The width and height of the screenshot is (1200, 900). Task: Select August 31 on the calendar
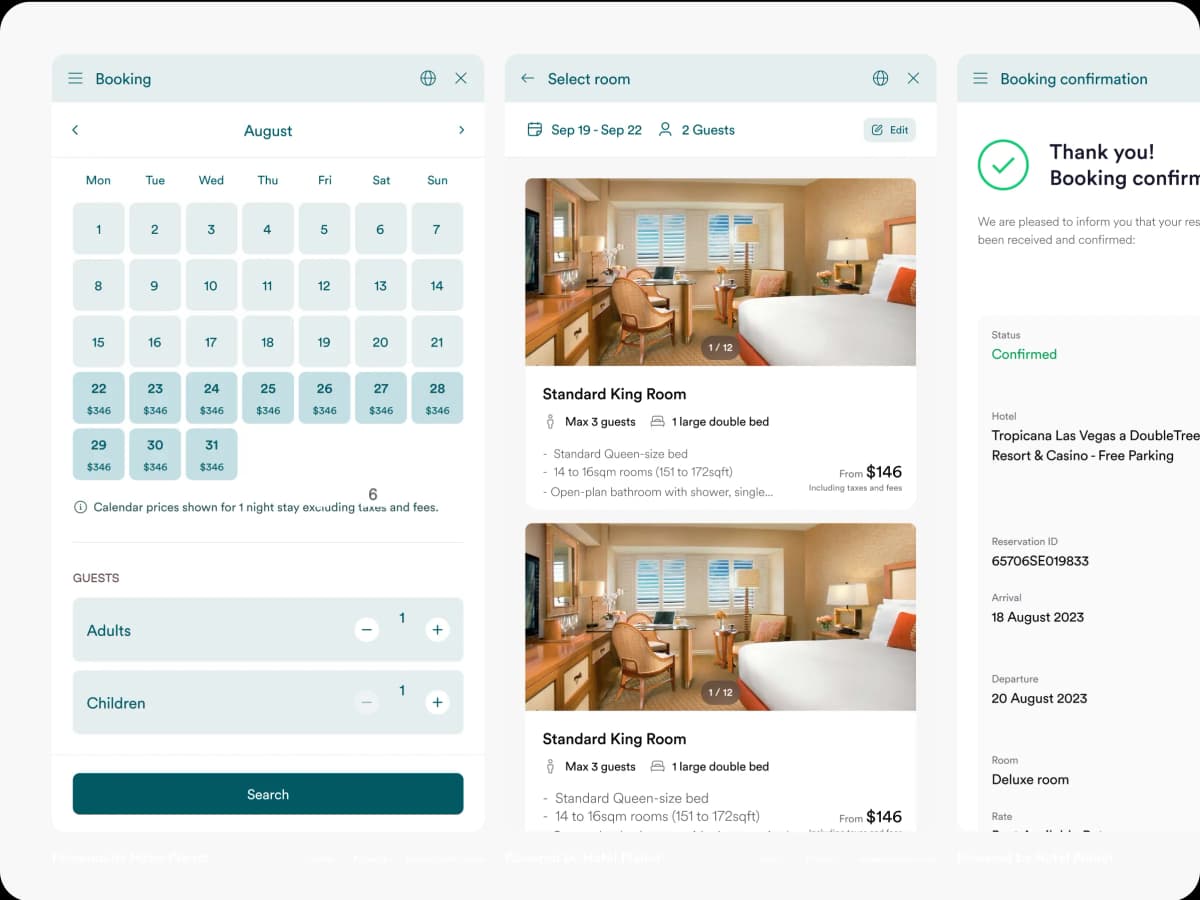211,454
